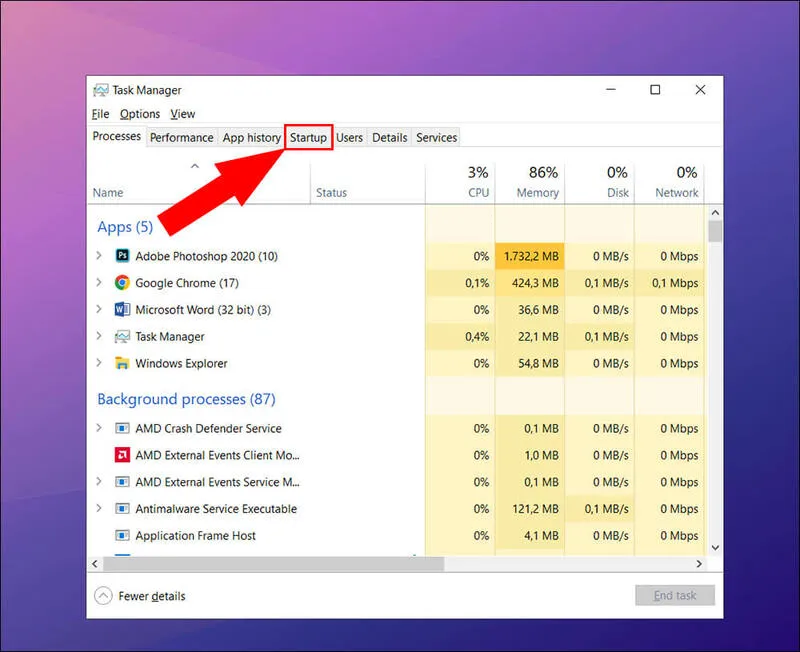The image size is (800, 652).
Task: Click the End task button
Action: pyautogui.click(x=675, y=595)
